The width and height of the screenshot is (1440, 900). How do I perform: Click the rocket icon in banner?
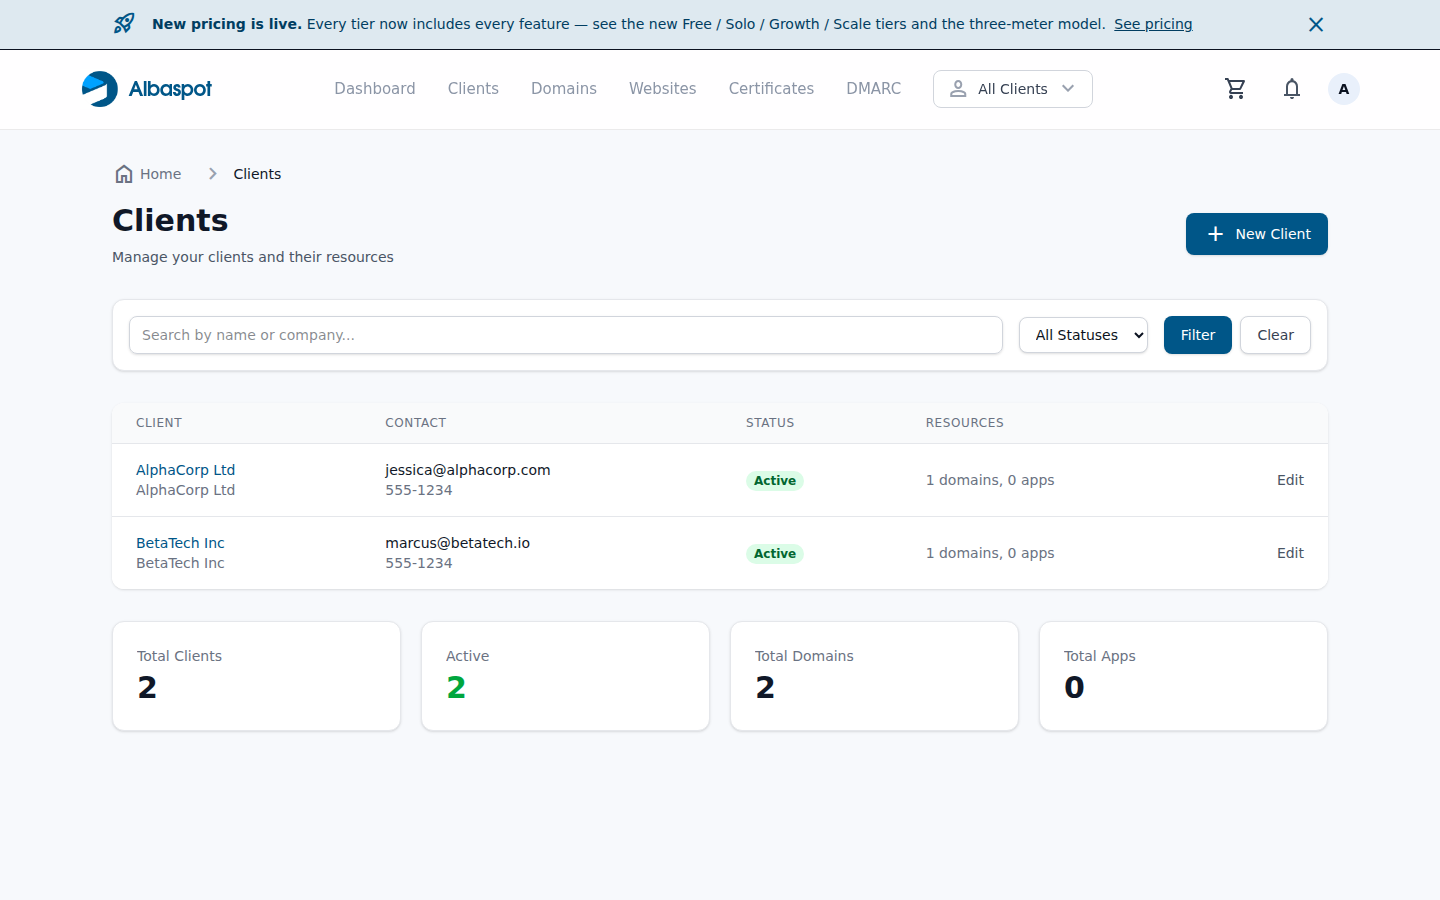(x=124, y=24)
